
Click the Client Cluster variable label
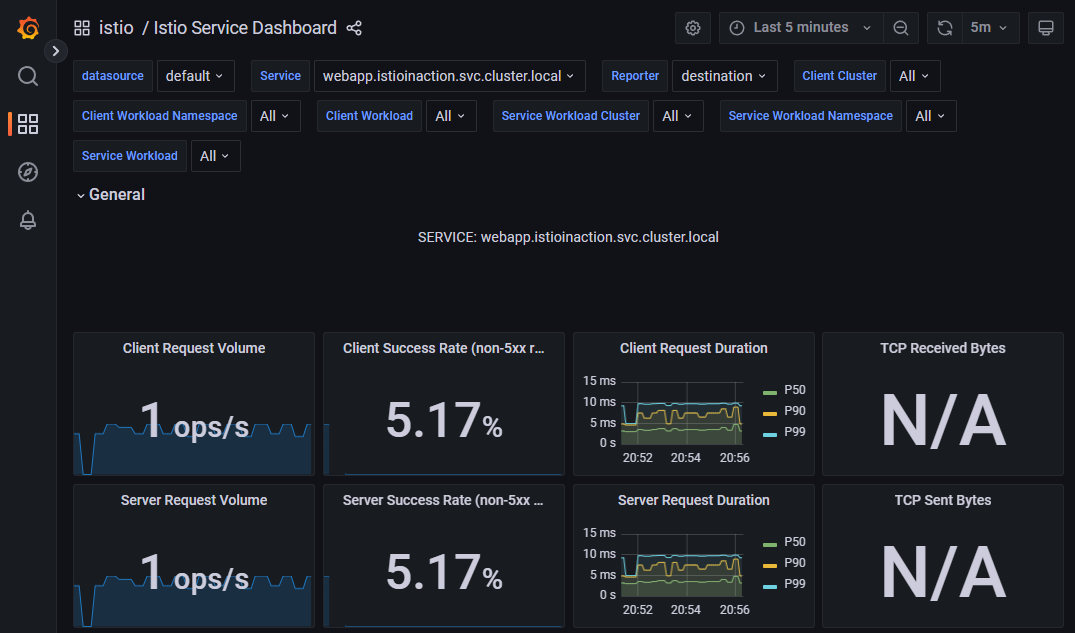coord(839,76)
